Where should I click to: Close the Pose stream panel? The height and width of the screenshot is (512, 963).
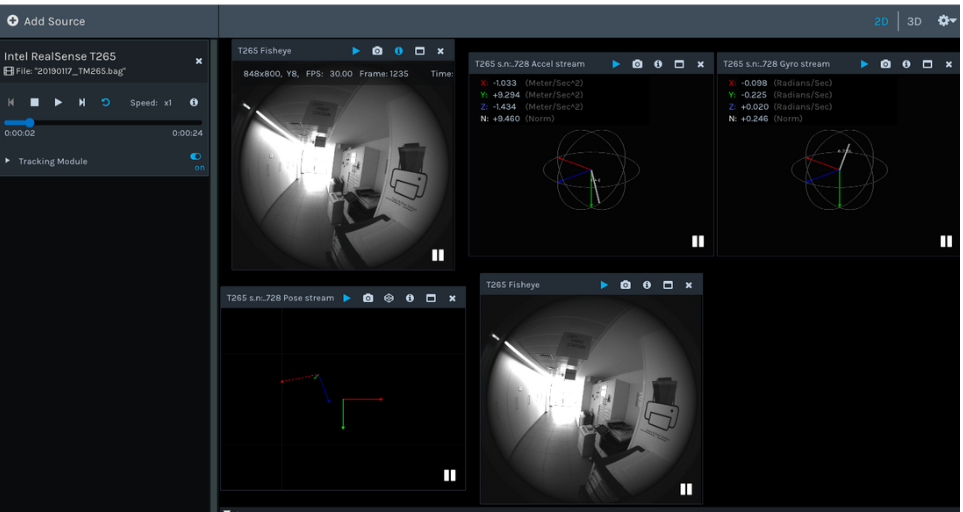452,298
